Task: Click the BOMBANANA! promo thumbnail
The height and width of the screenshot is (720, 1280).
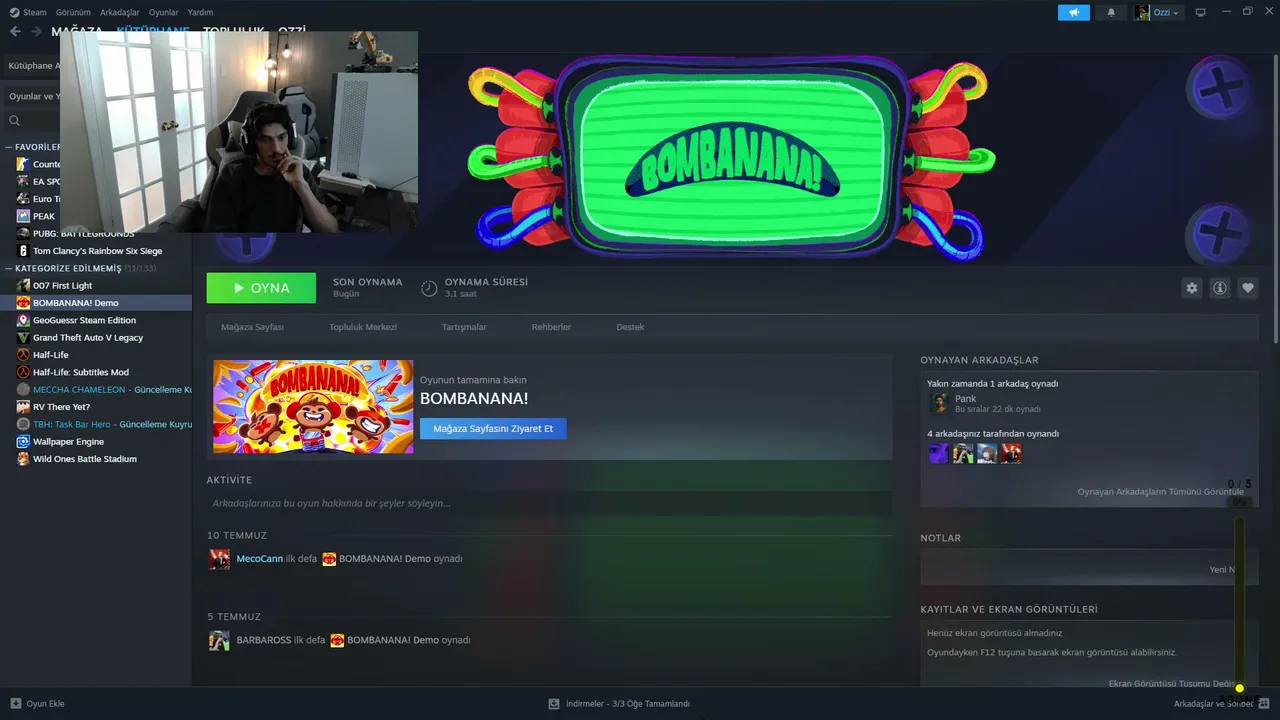Action: coord(313,407)
